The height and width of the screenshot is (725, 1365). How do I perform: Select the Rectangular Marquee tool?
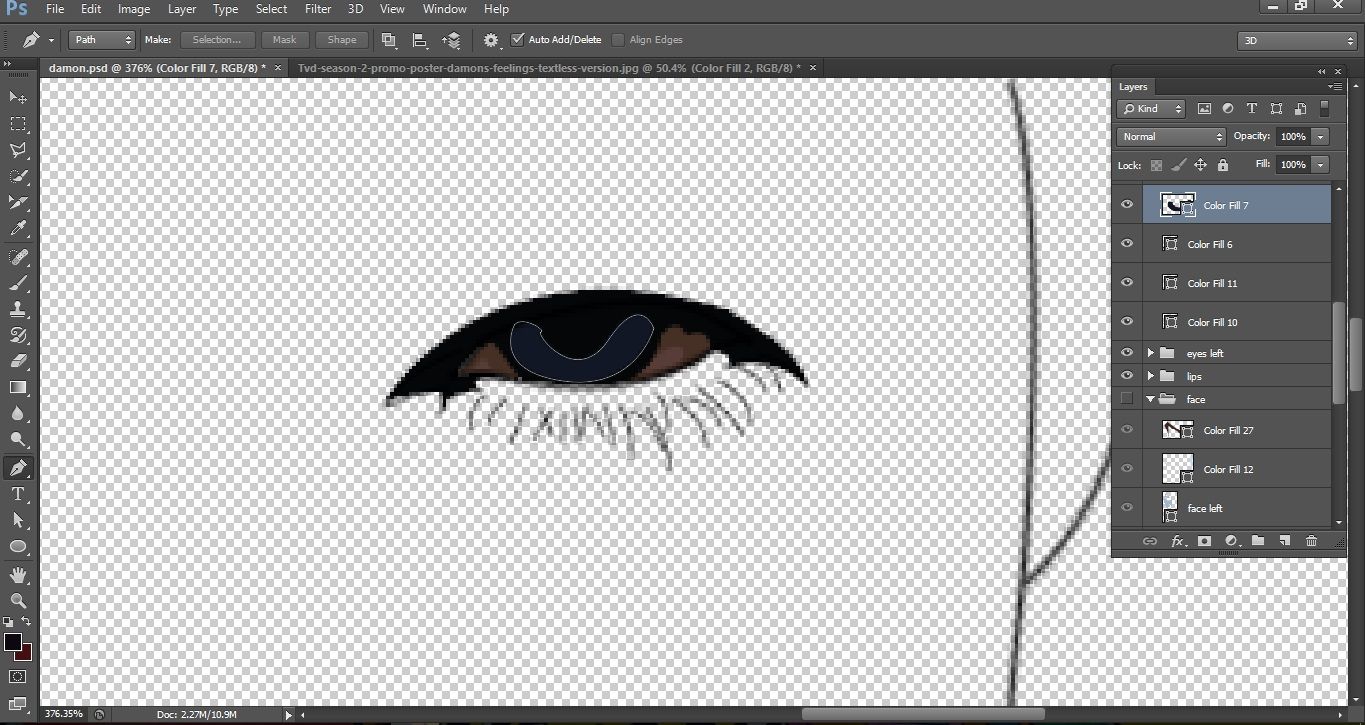(18, 124)
